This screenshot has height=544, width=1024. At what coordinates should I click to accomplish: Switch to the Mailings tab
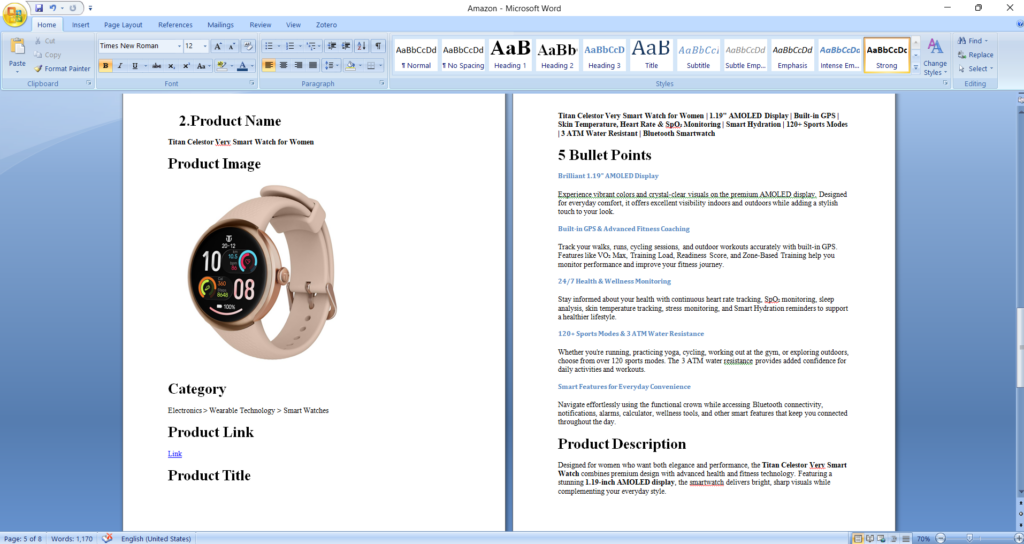(x=221, y=25)
